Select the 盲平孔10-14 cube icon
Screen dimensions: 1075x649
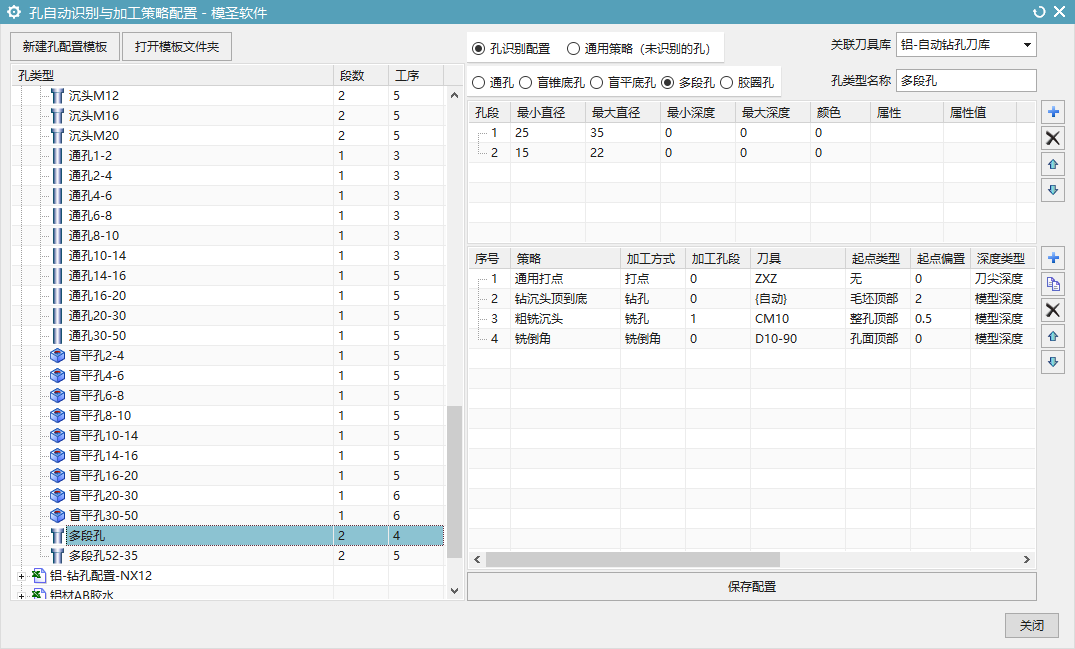pyautogui.click(x=58, y=435)
